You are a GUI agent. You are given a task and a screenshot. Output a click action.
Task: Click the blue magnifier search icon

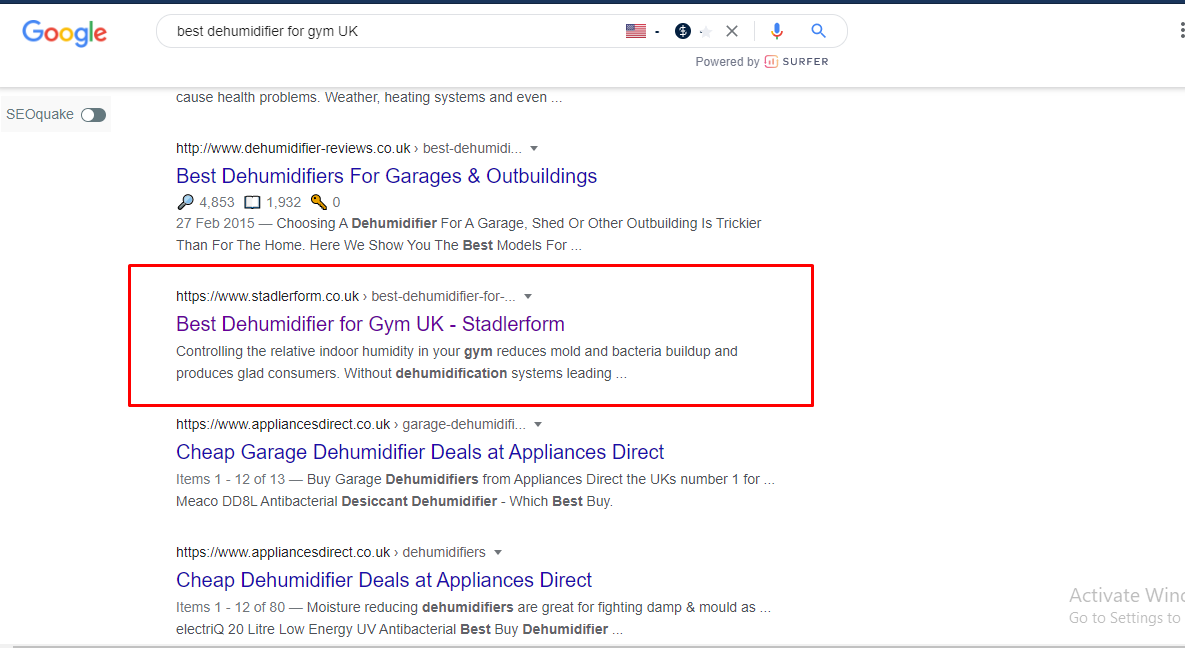click(818, 31)
